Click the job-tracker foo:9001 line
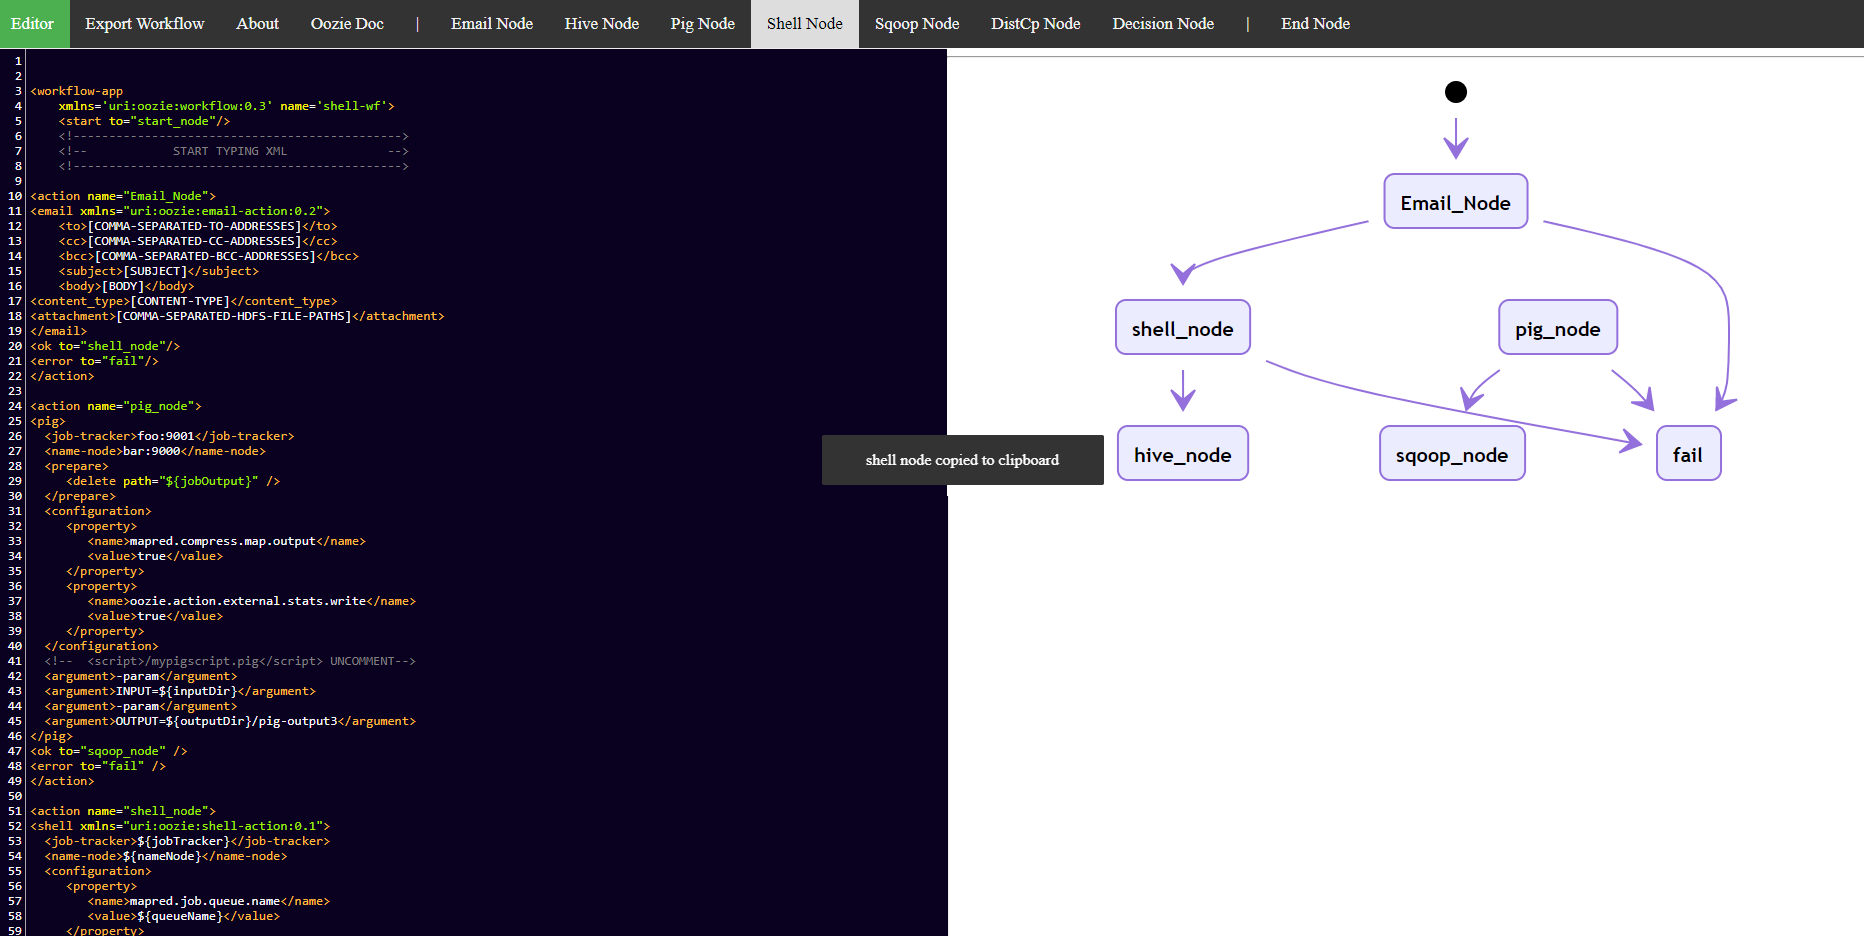 click(x=170, y=436)
